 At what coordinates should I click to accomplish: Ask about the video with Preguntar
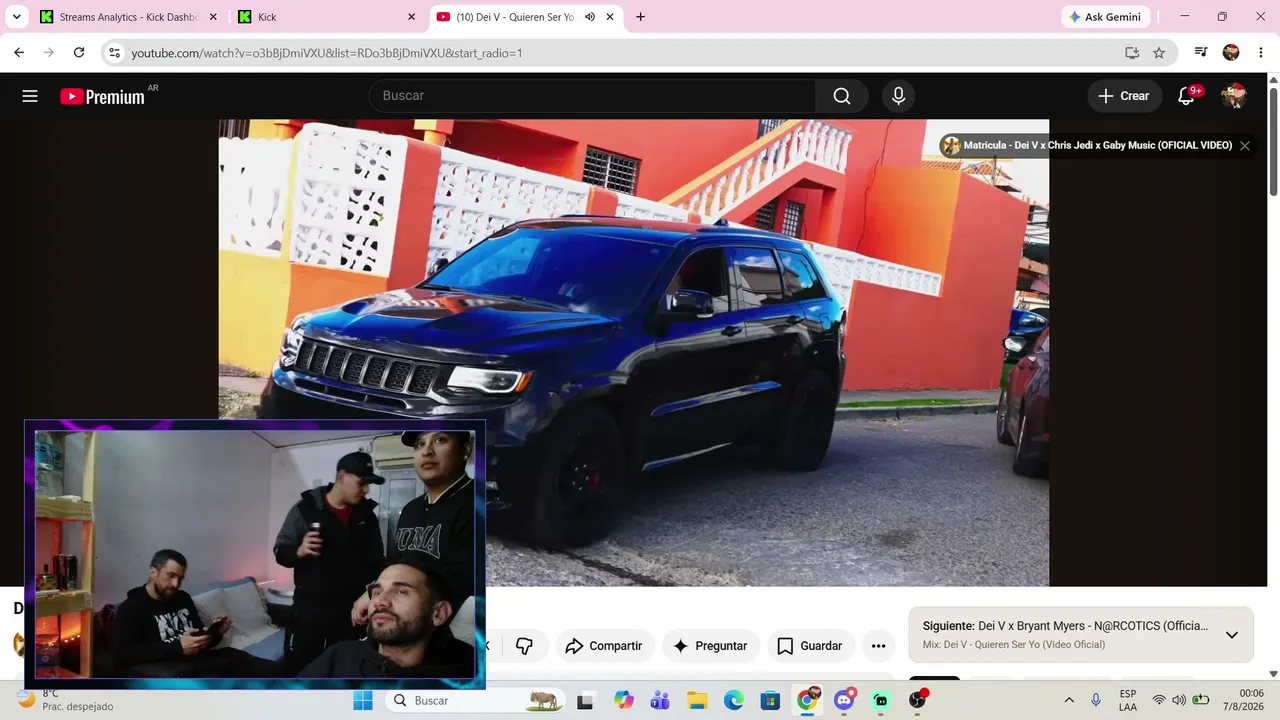(x=710, y=646)
